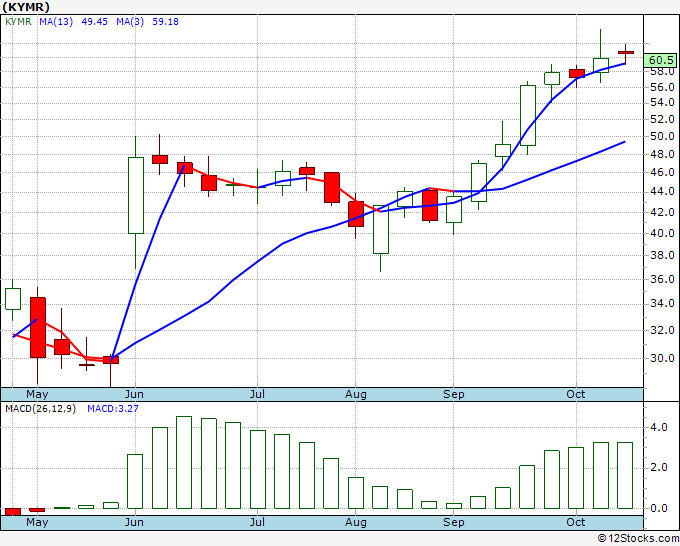Select Aug on the price chart date axis
This screenshot has height=546, width=680.
[356, 395]
